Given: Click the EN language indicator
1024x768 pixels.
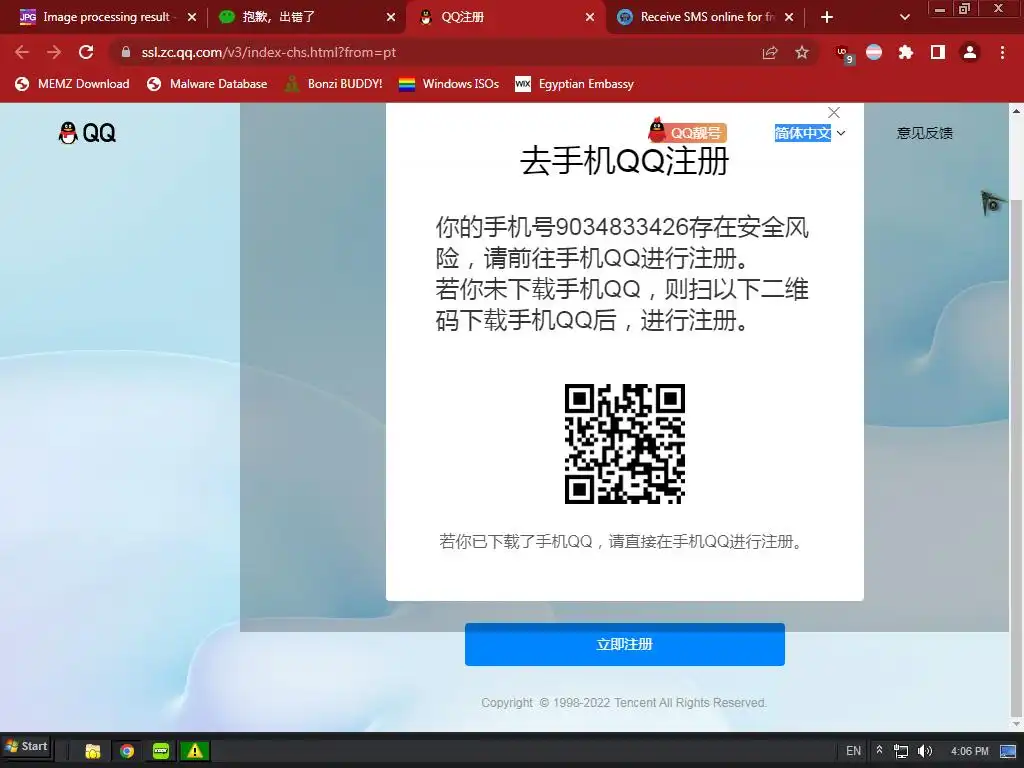Looking at the screenshot, I should 853,751.
